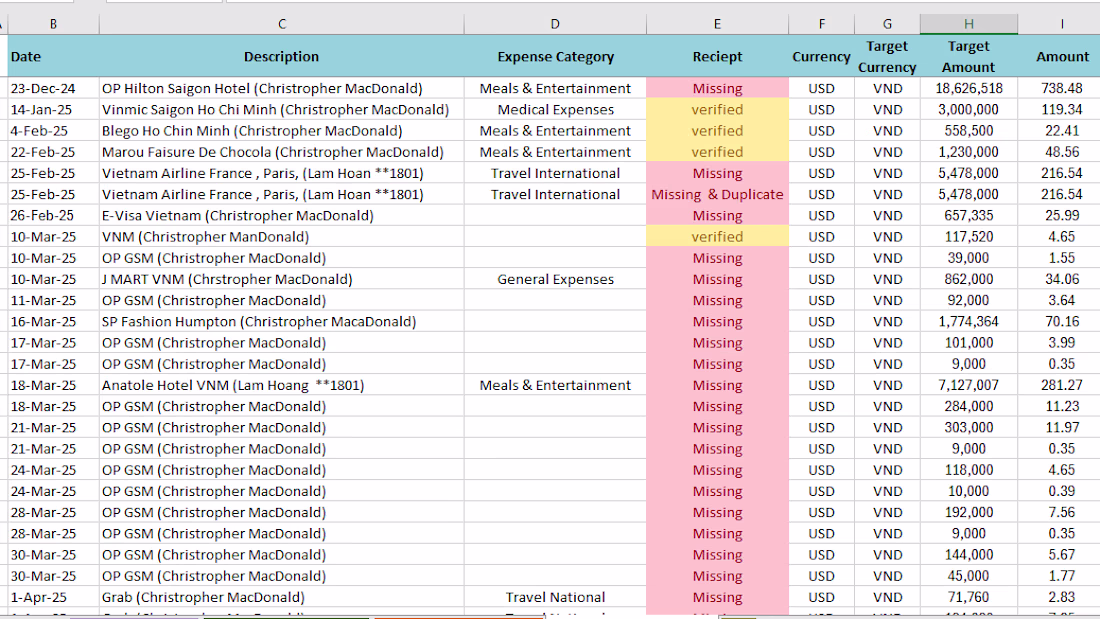Screen dimensions: 1100x619
Task: Select the J MART VNM description cell
Action: tap(281, 279)
